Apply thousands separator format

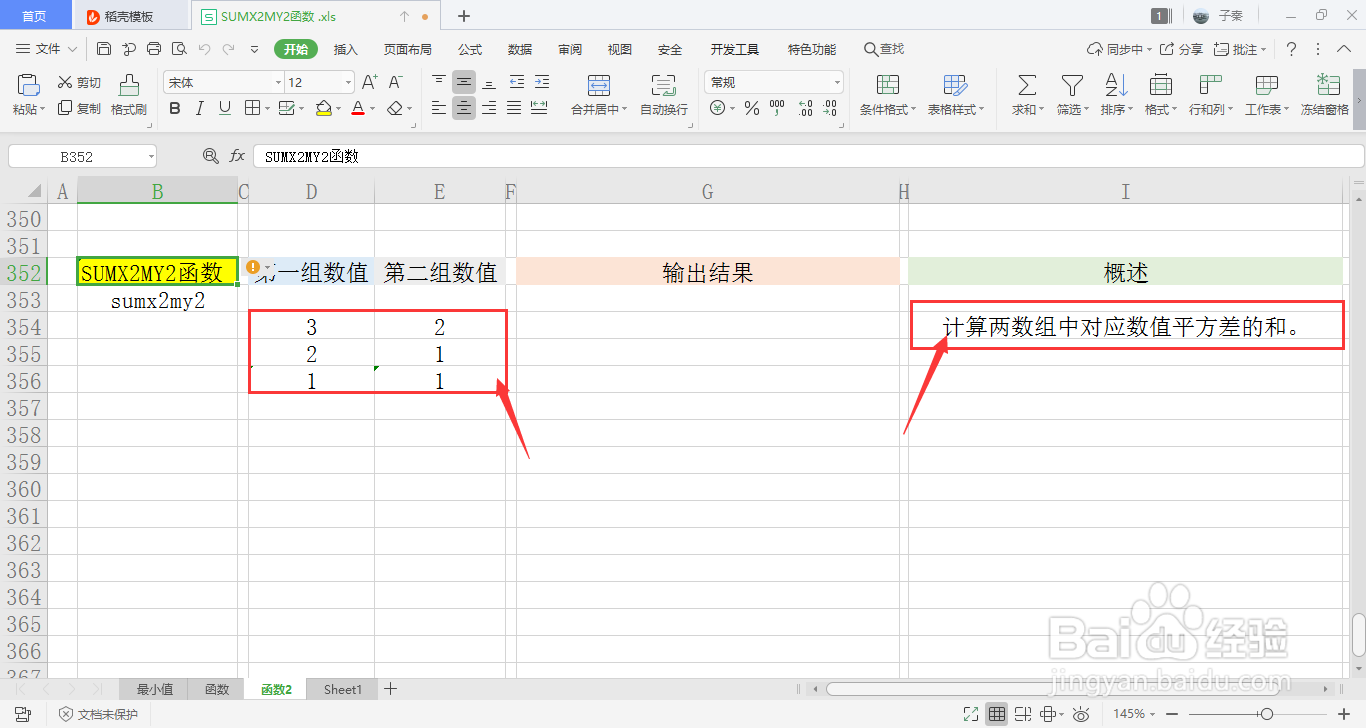tap(777, 108)
